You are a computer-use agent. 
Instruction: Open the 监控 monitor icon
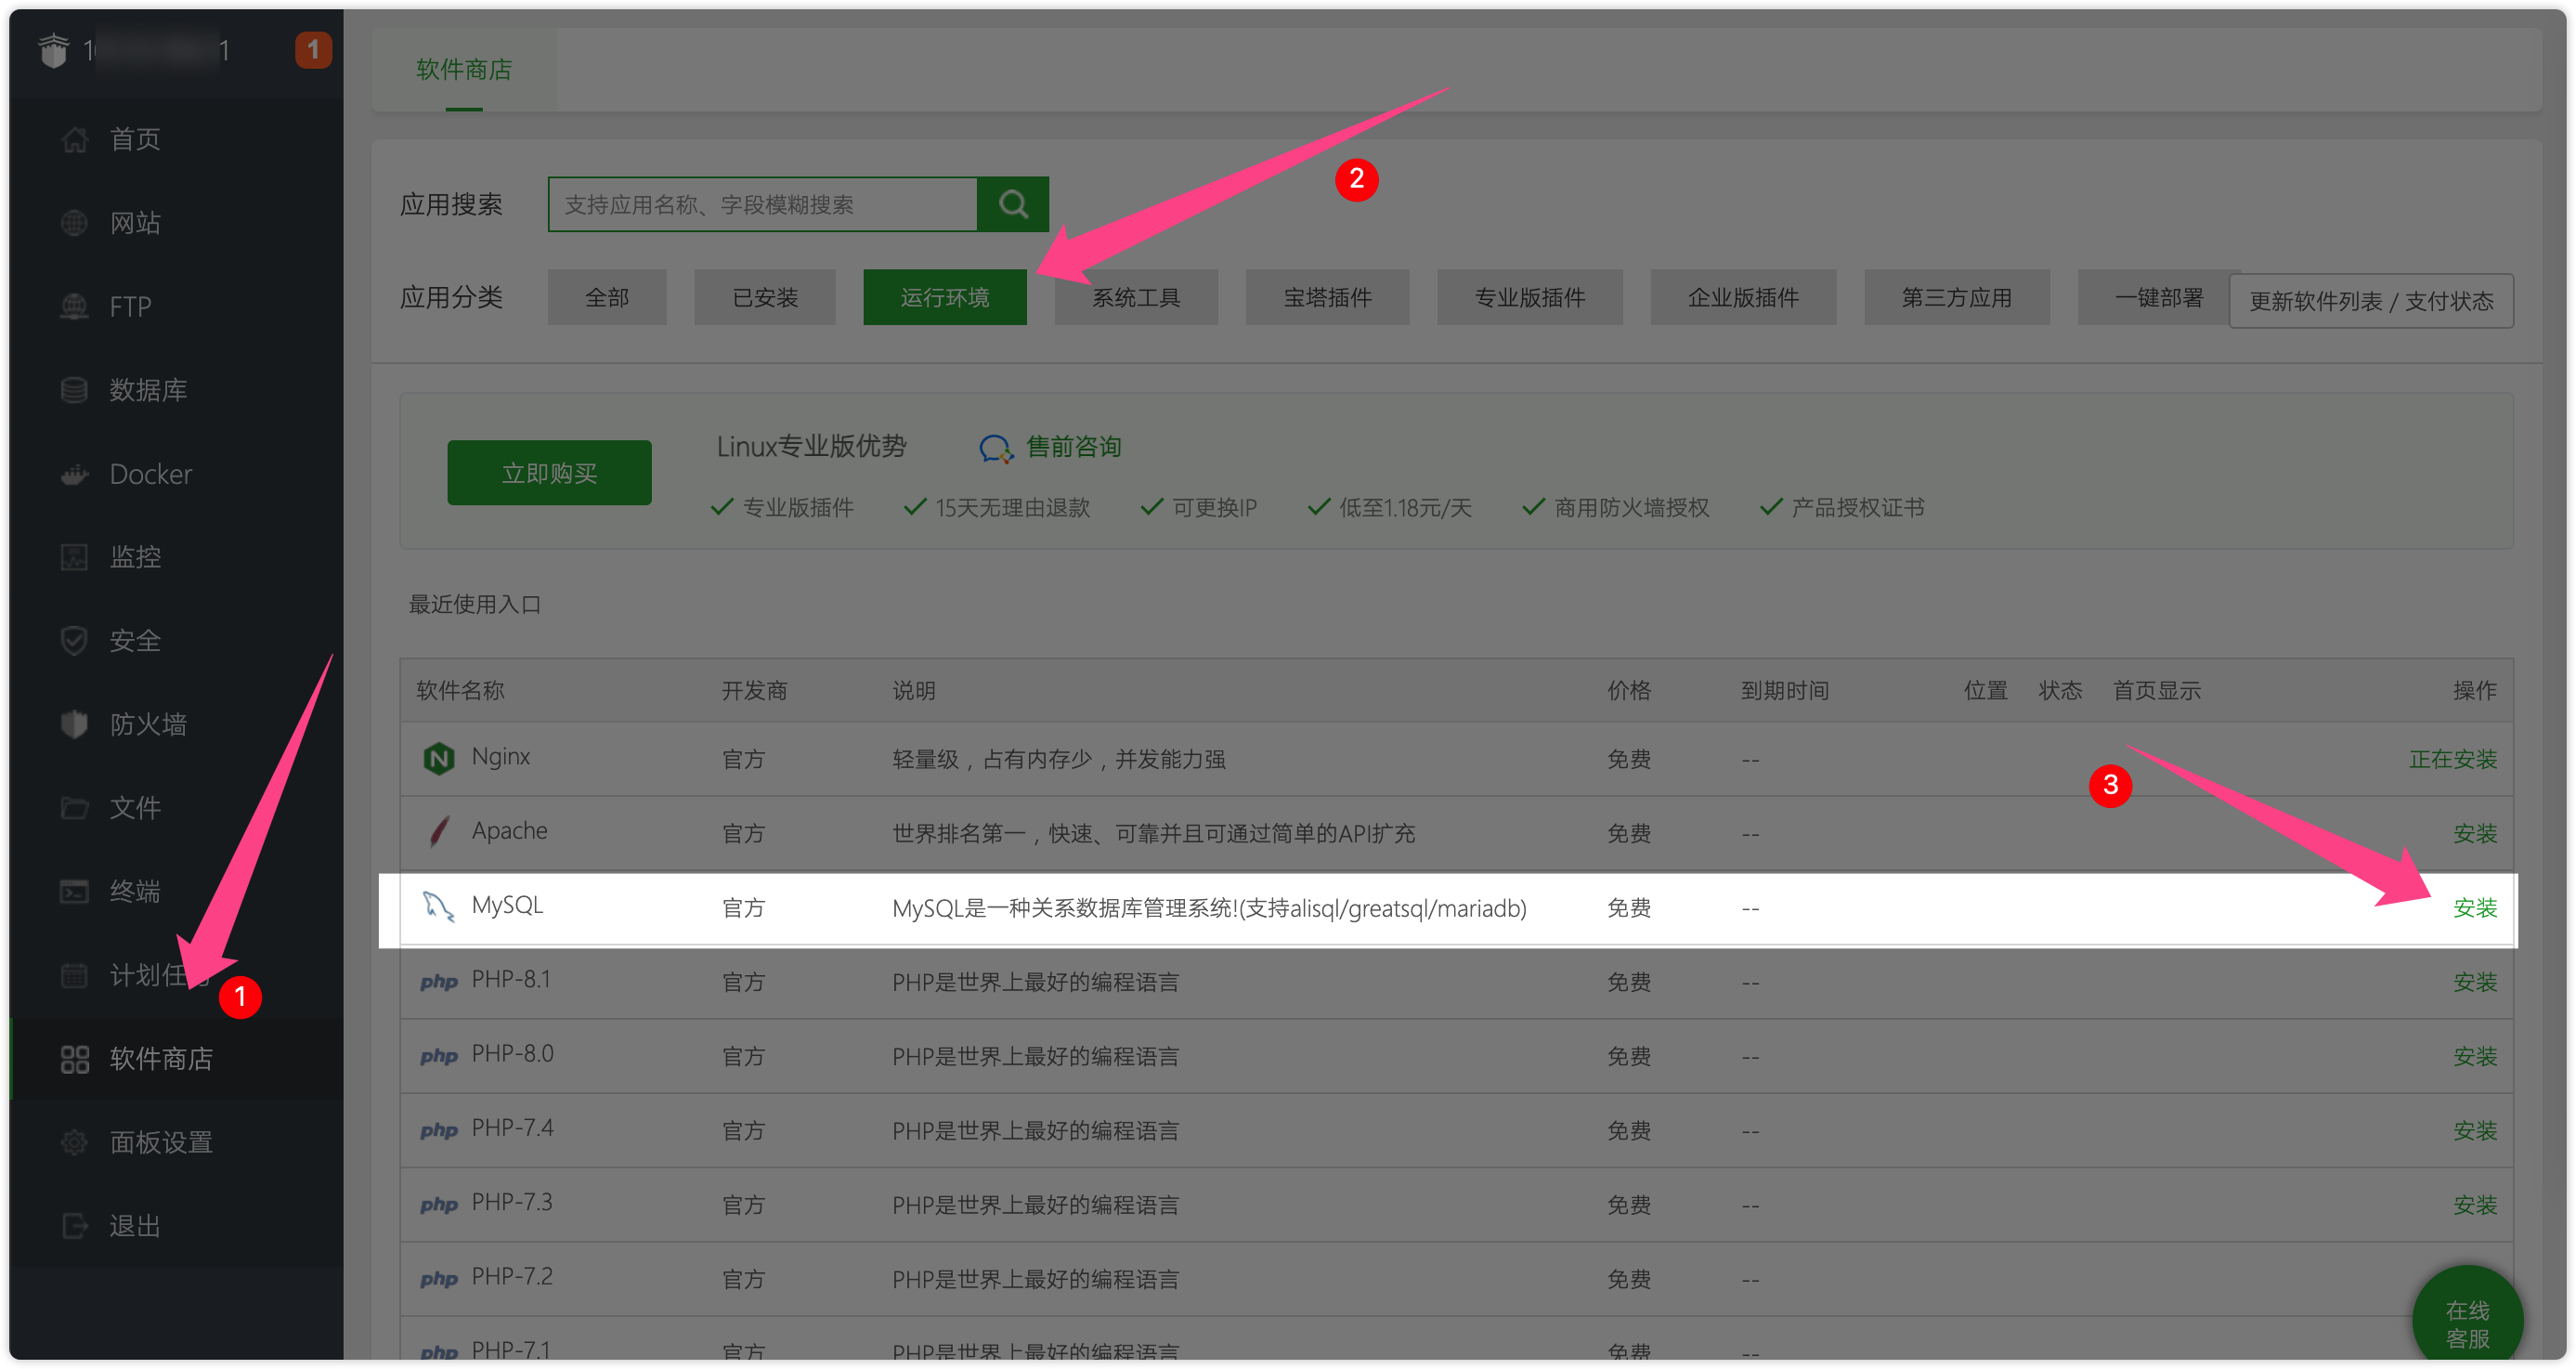click(74, 557)
